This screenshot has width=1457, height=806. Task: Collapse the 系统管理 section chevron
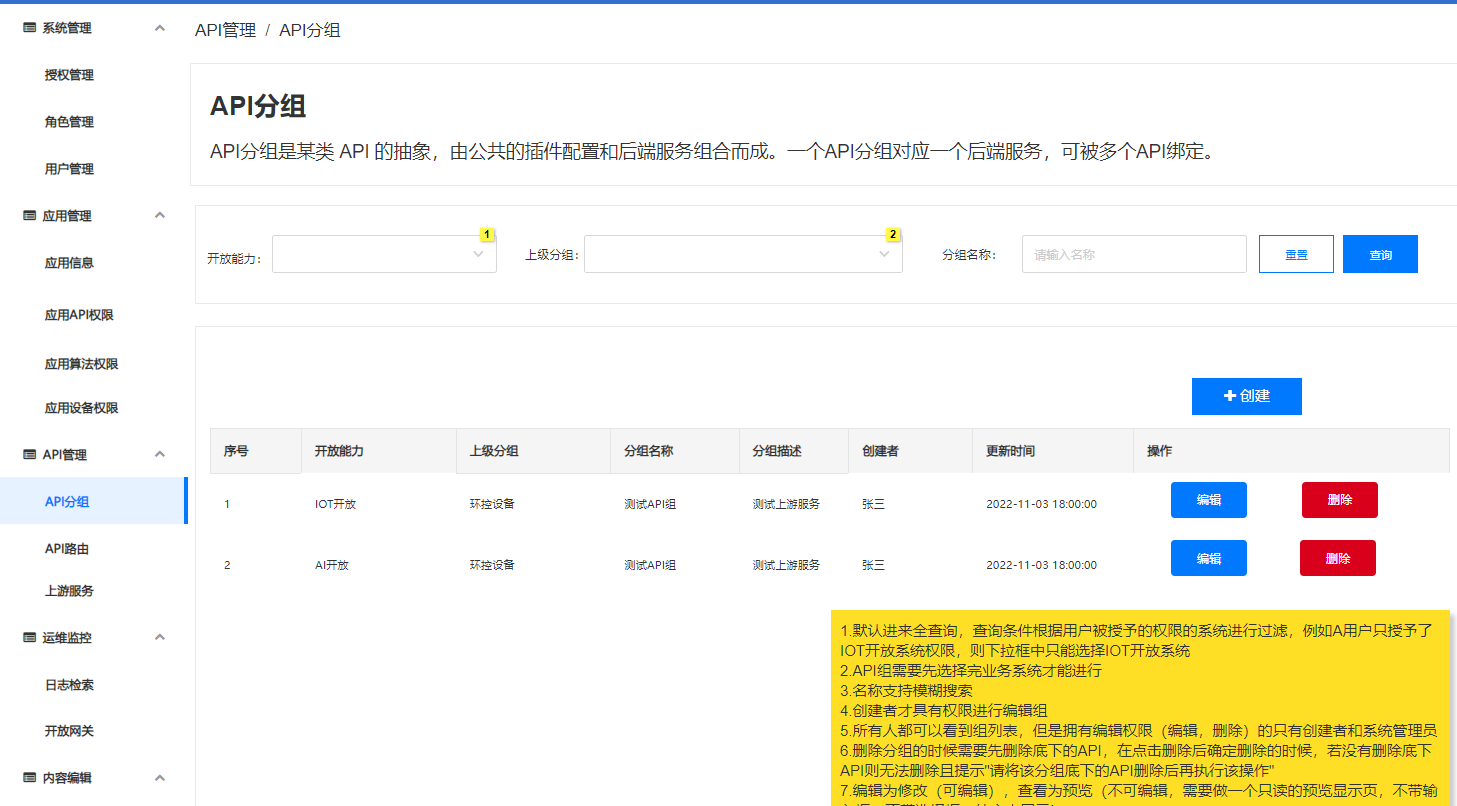pos(160,28)
